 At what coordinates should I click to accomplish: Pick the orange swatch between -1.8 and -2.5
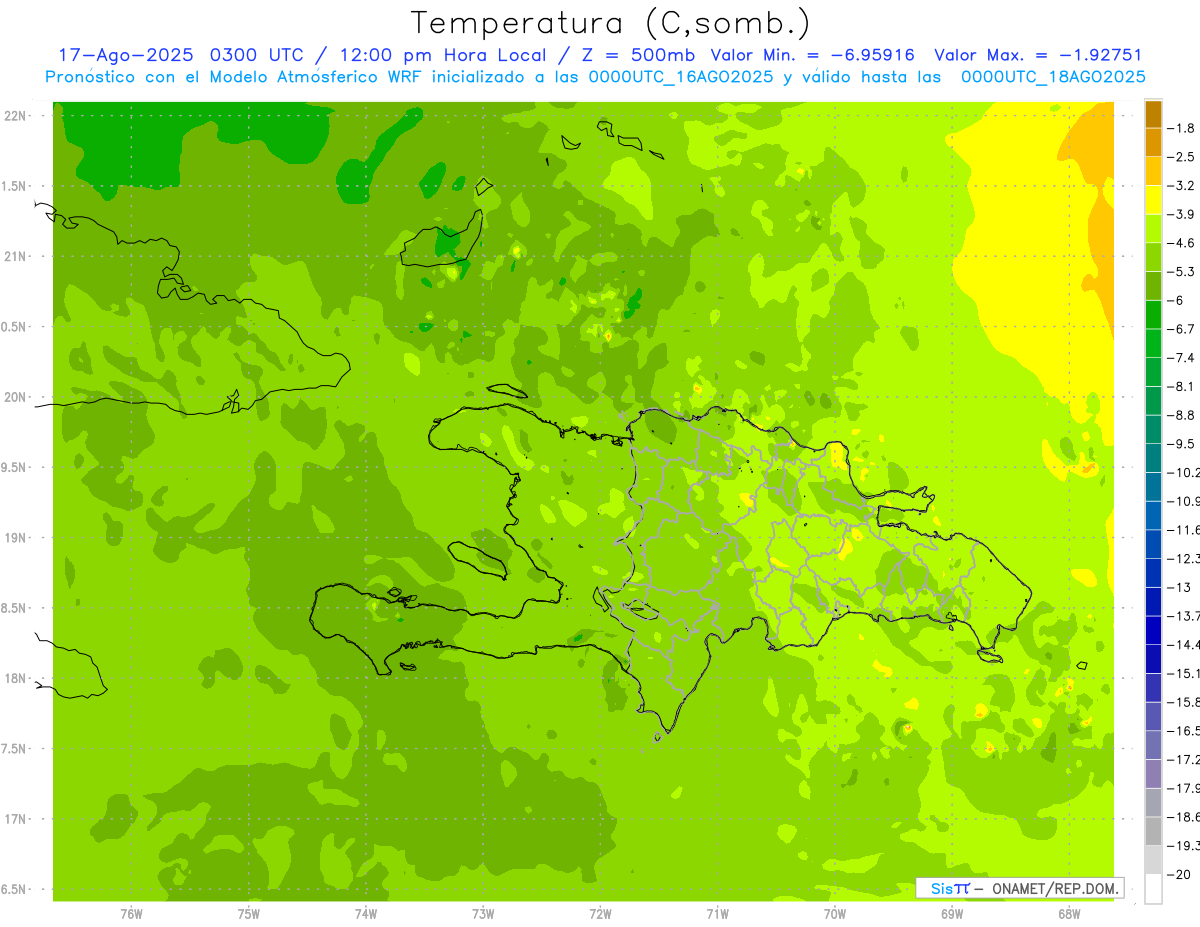(x=1153, y=142)
